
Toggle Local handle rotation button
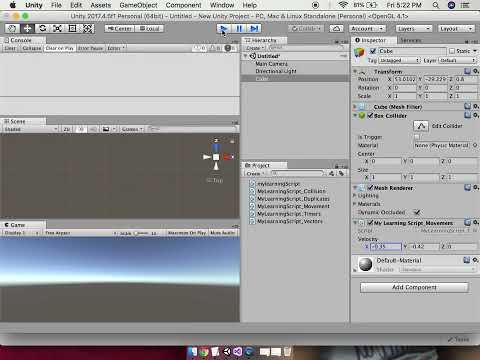point(149,29)
